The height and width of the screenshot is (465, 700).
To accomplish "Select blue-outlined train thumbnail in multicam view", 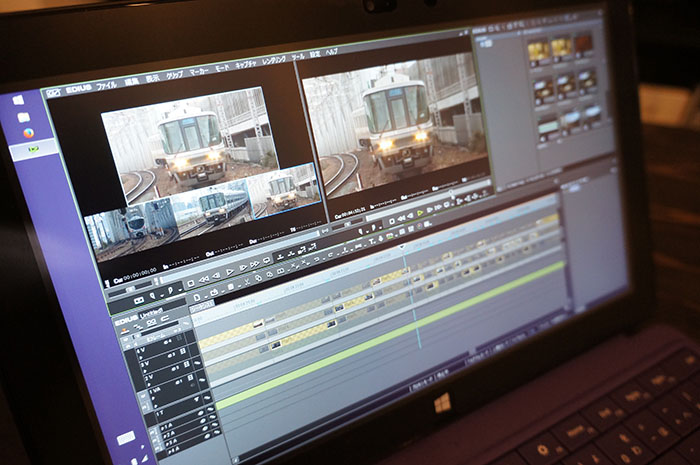I will pos(286,189).
